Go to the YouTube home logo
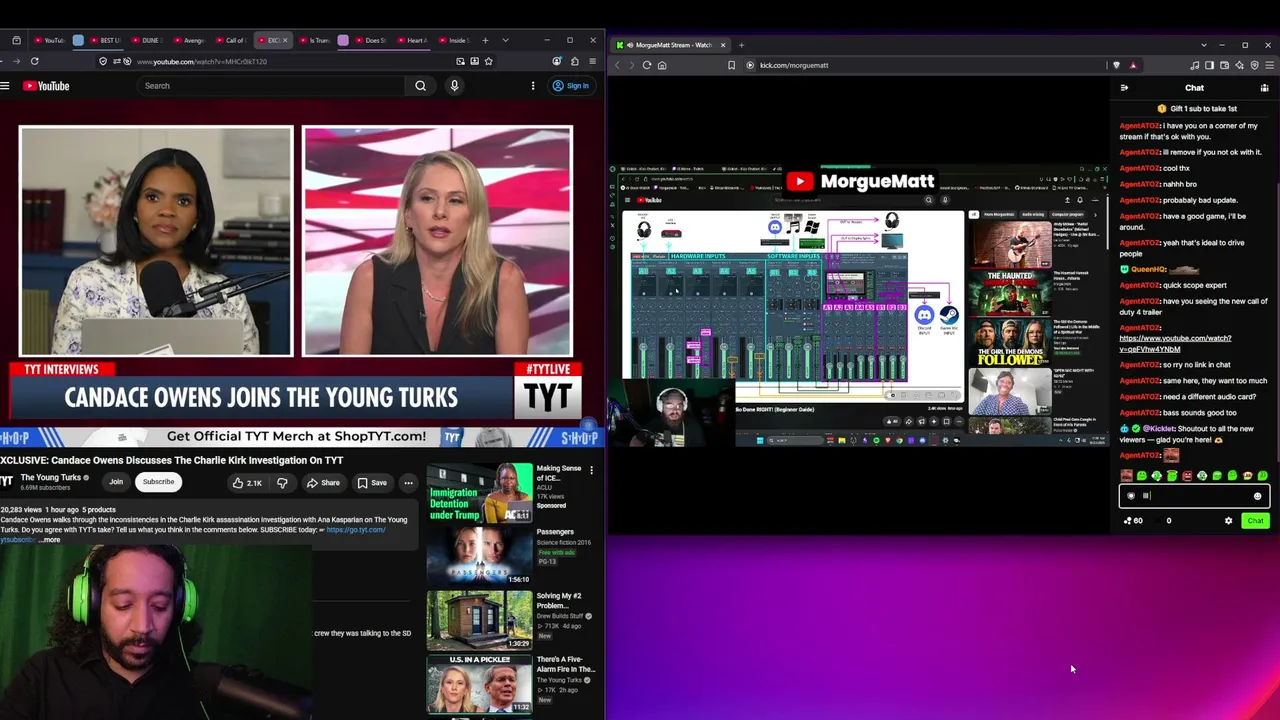This screenshot has width=1280, height=720. (x=46, y=86)
